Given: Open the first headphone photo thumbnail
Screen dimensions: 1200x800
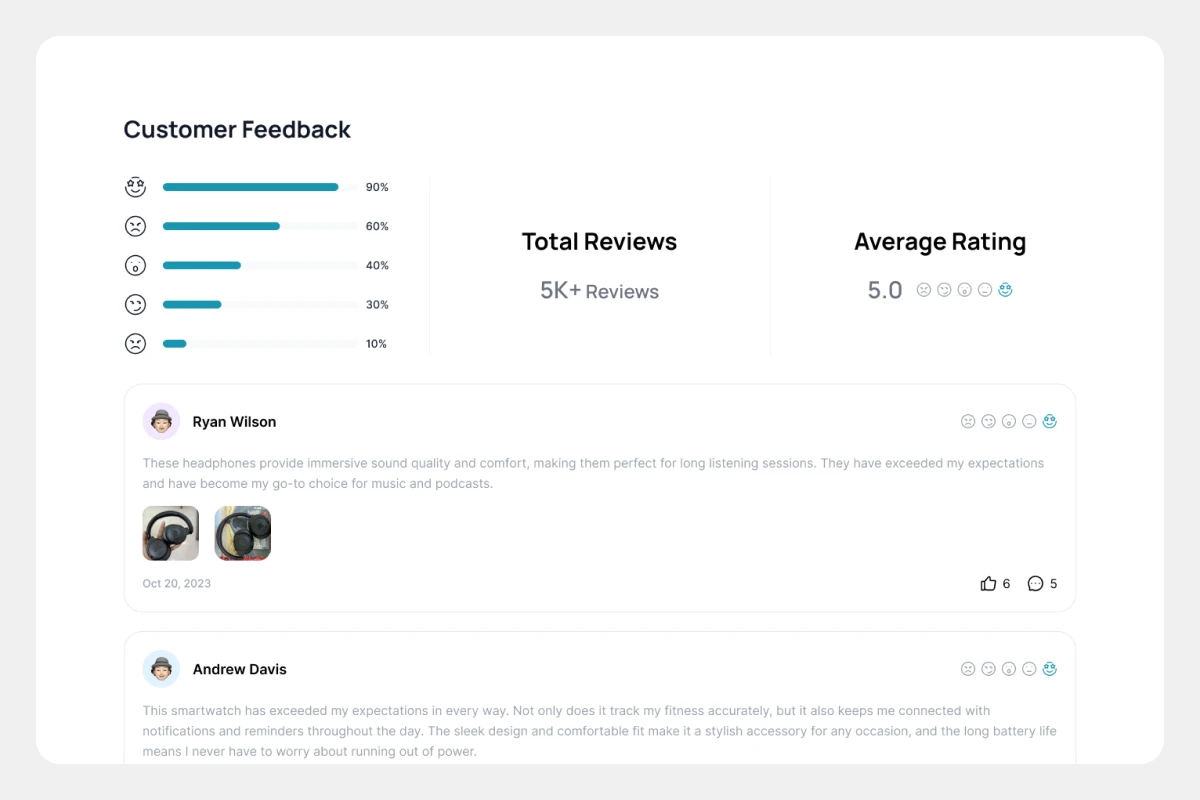Looking at the screenshot, I should coord(171,533).
